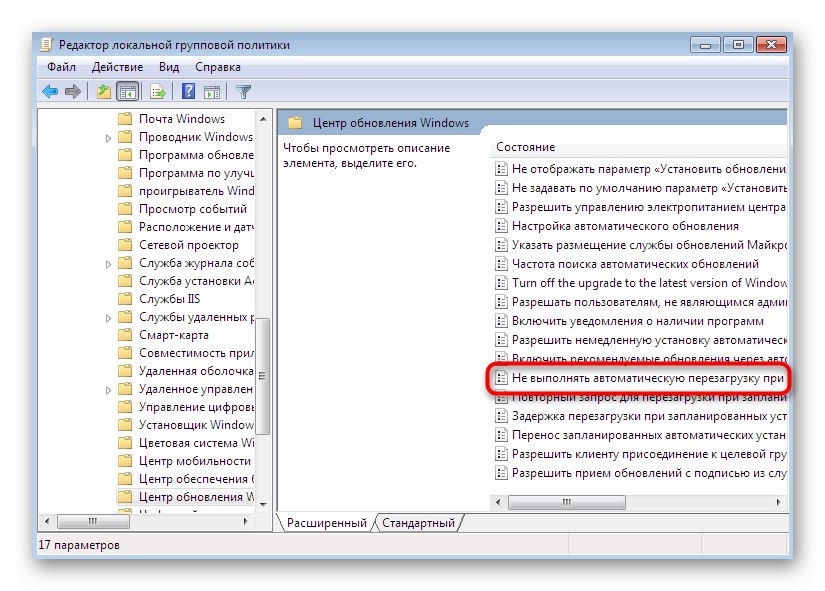825x591 pixels.
Task: Click the Back arrow toolbar icon
Action: pyautogui.click(x=50, y=92)
